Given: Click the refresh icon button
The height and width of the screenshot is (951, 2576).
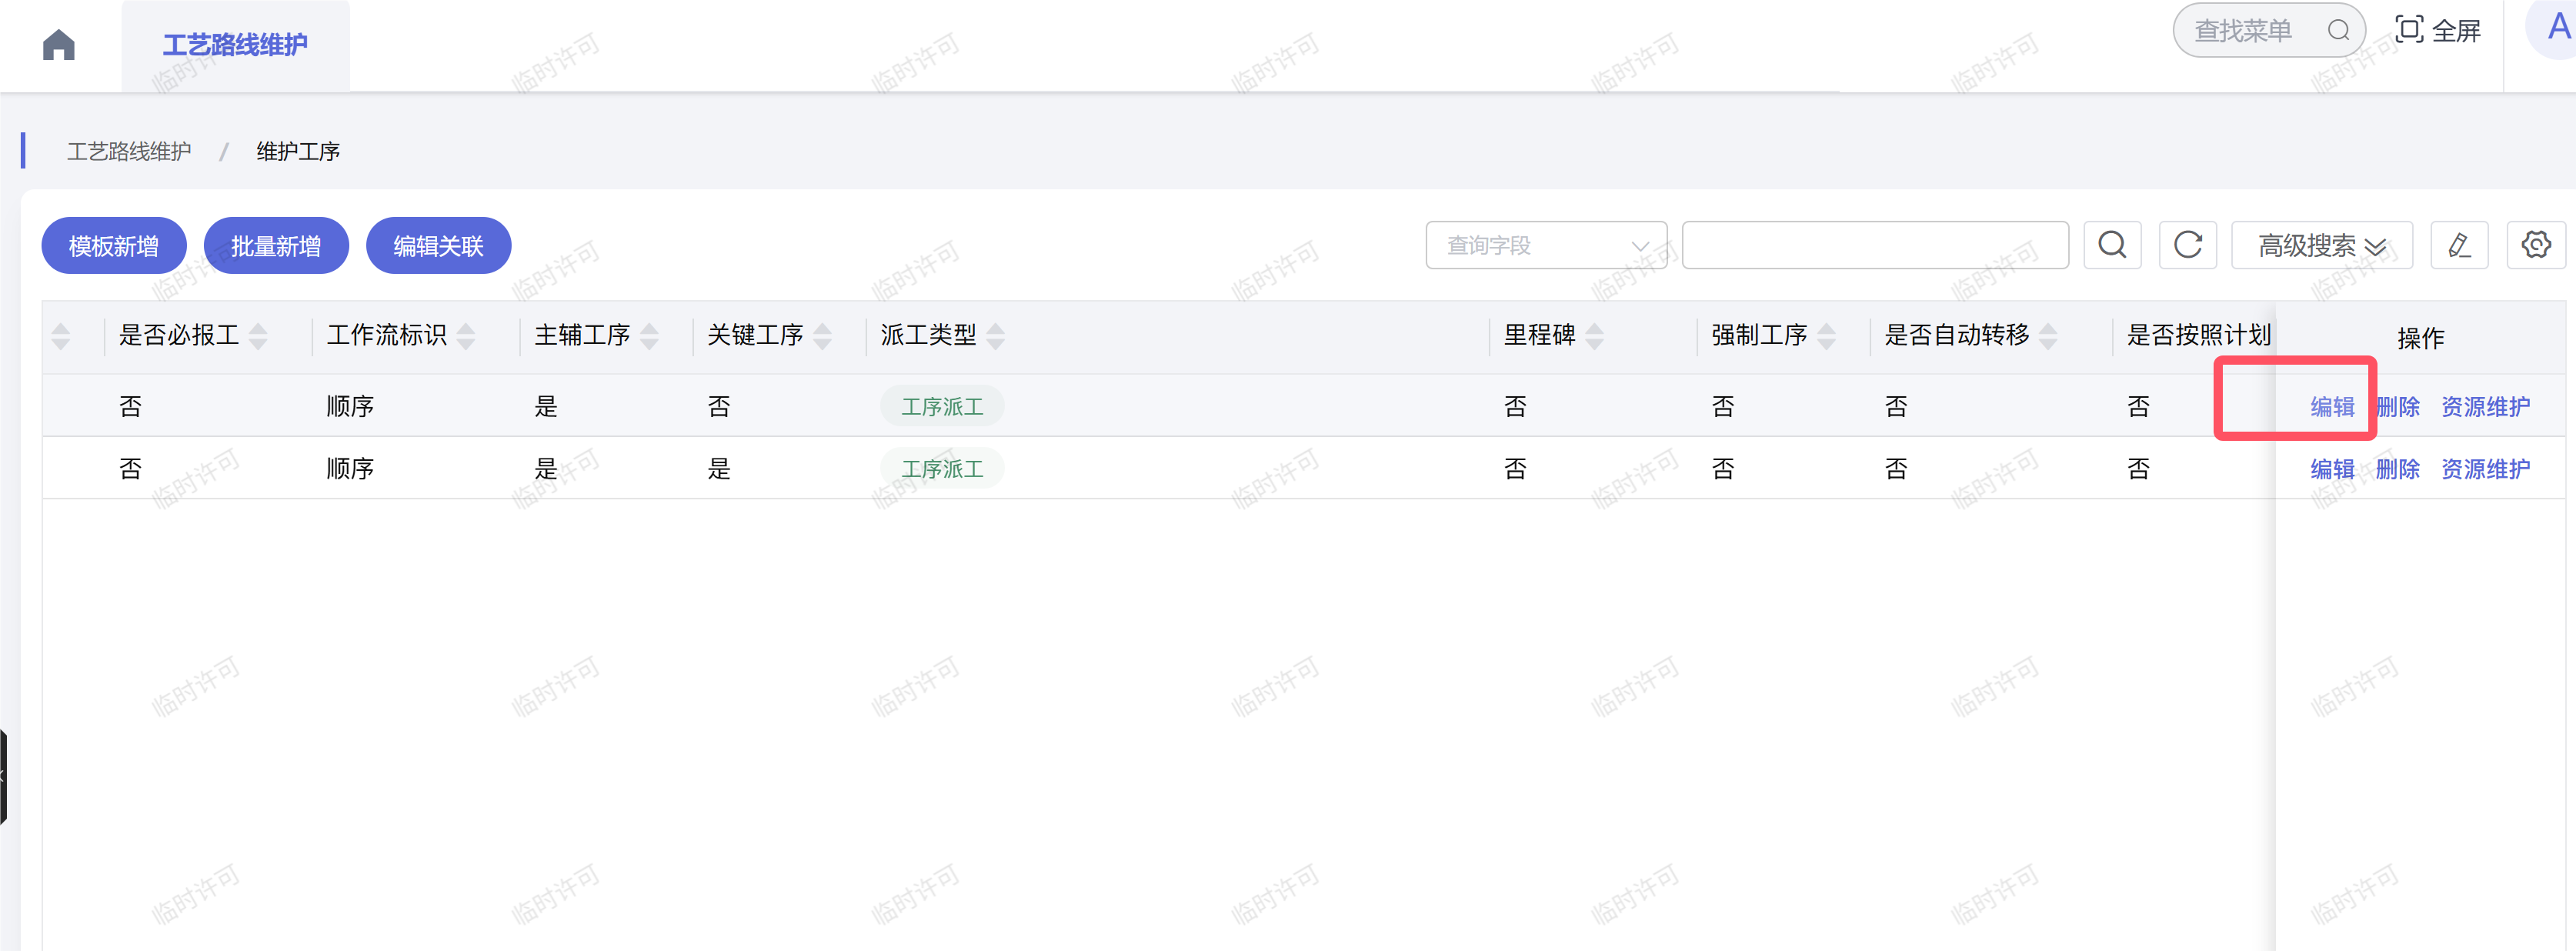Looking at the screenshot, I should pos(2187,245).
